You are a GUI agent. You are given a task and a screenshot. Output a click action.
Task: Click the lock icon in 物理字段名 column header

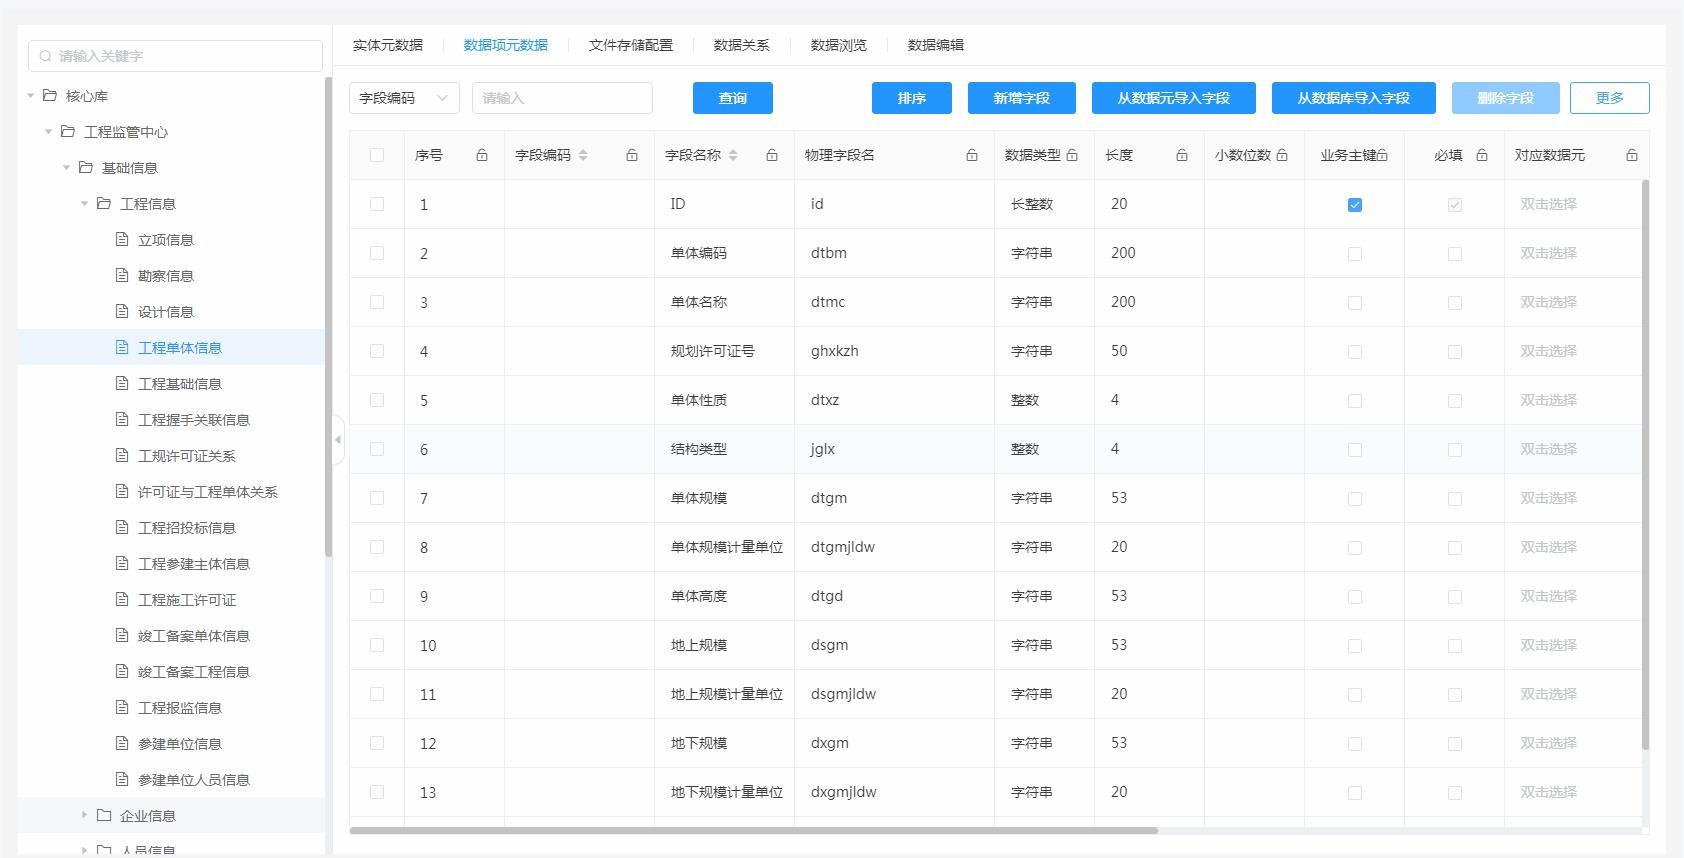coord(972,155)
